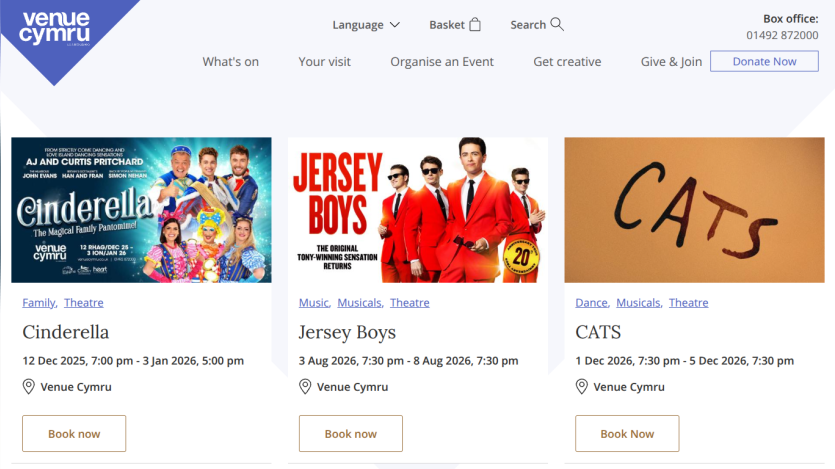Open the What's on menu

[231, 62]
